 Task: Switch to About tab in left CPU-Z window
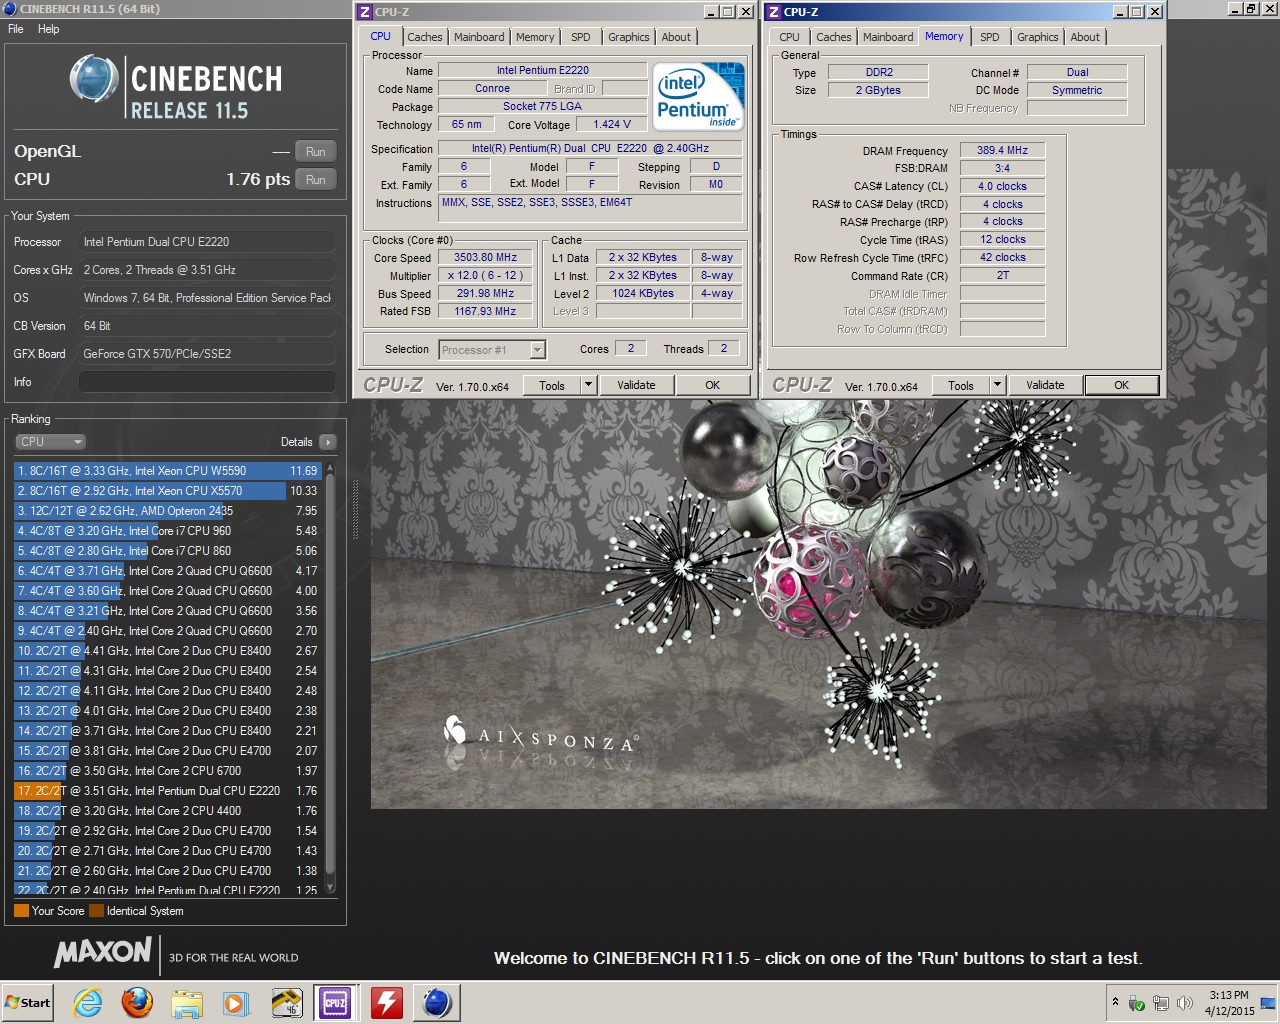point(676,37)
